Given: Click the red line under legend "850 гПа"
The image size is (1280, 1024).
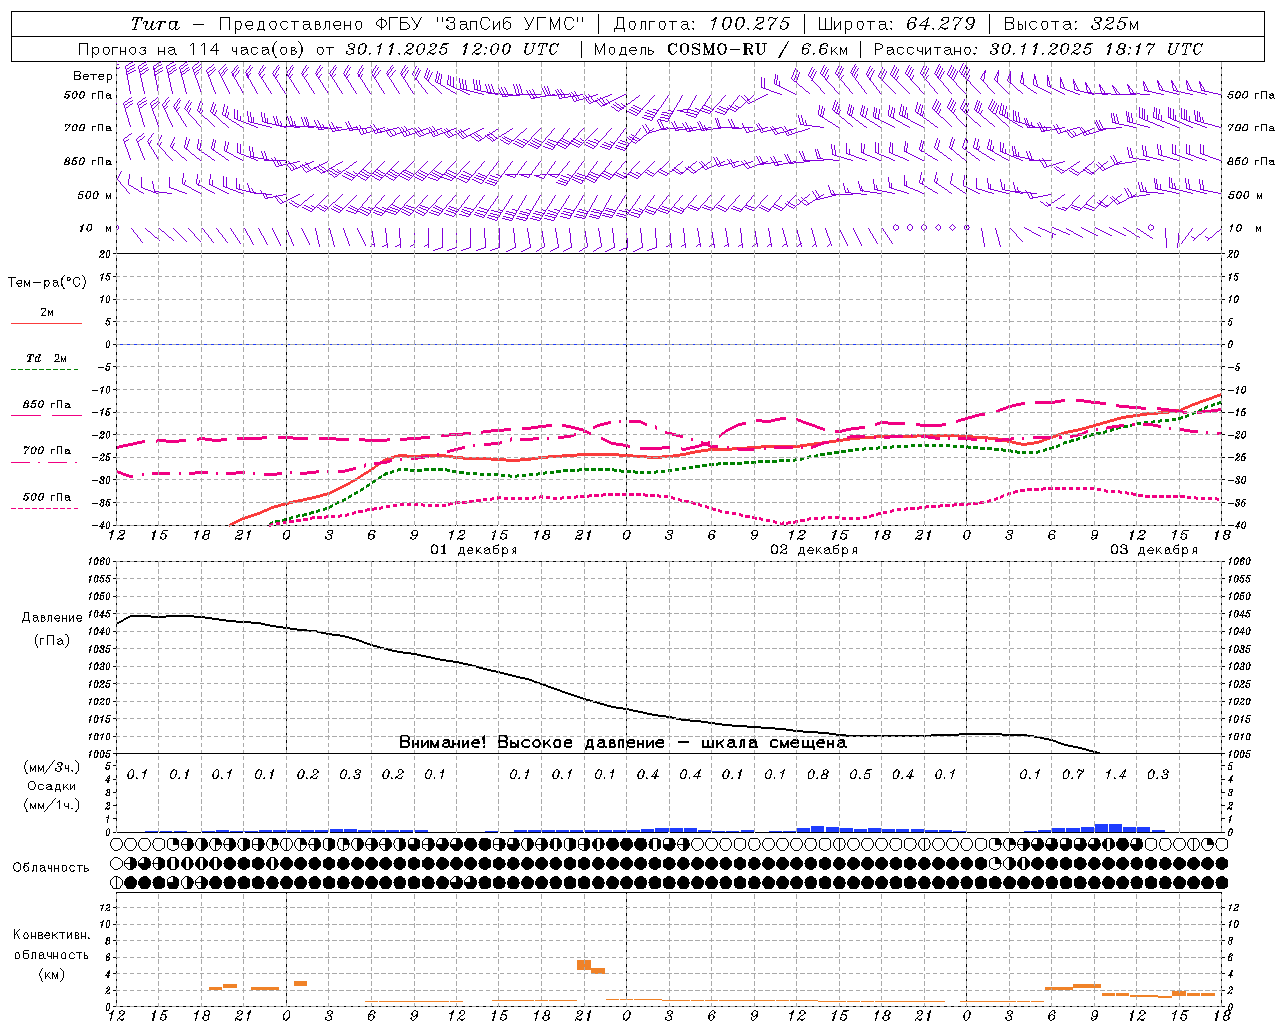Looking at the screenshot, I should [45, 415].
